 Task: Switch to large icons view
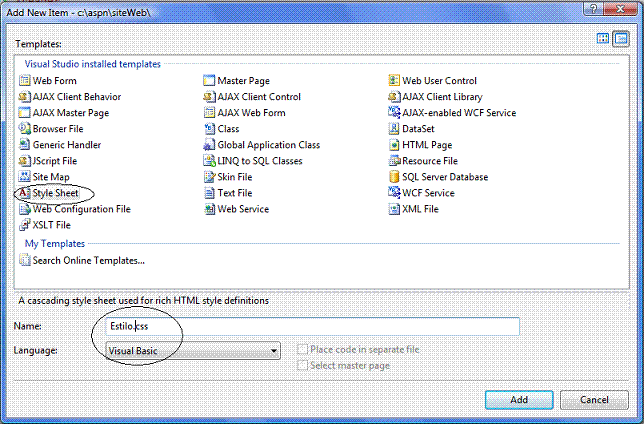[x=603, y=39]
